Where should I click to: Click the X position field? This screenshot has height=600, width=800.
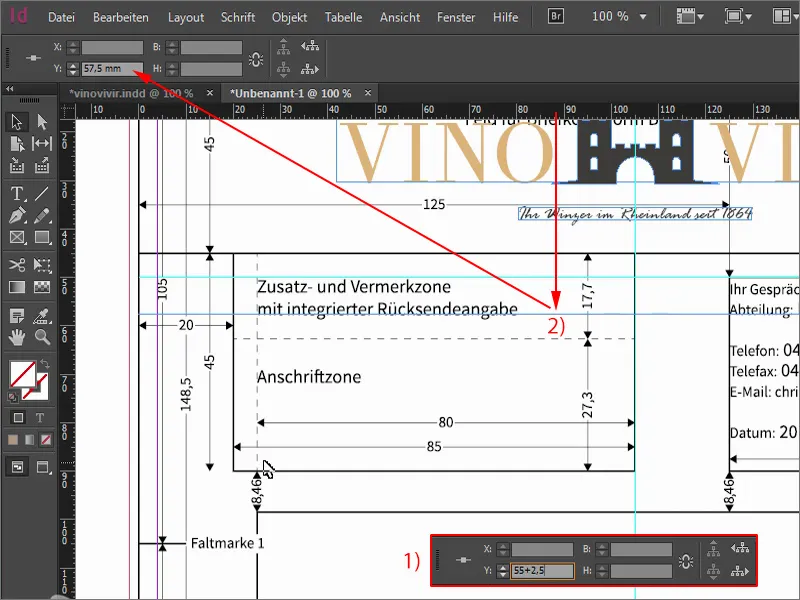[112, 47]
